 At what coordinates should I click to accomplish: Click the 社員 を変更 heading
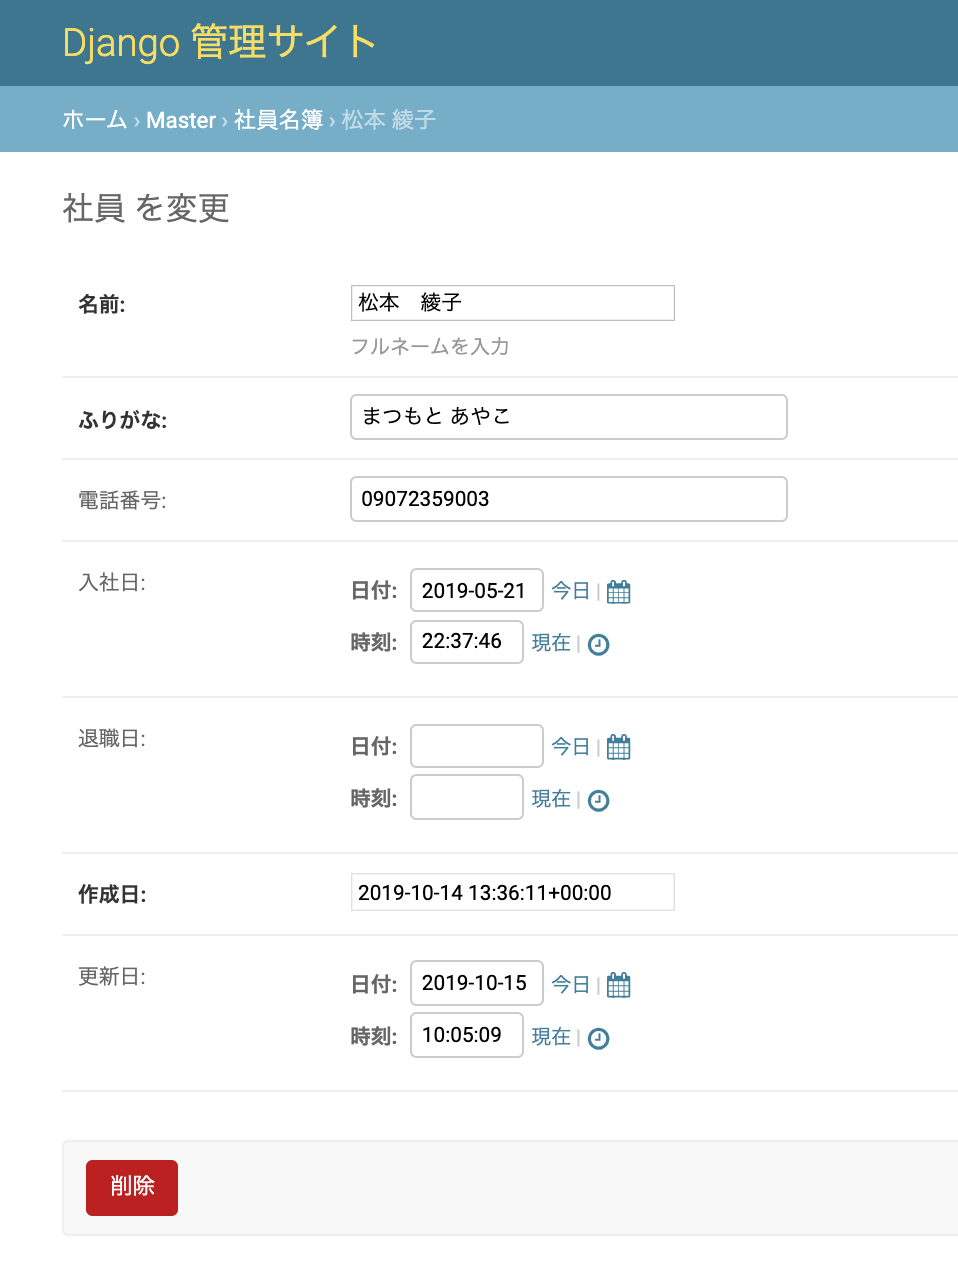click(146, 208)
